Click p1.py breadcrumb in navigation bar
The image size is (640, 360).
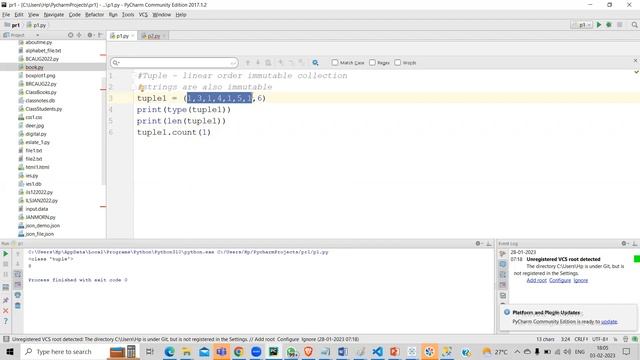[37, 25]
